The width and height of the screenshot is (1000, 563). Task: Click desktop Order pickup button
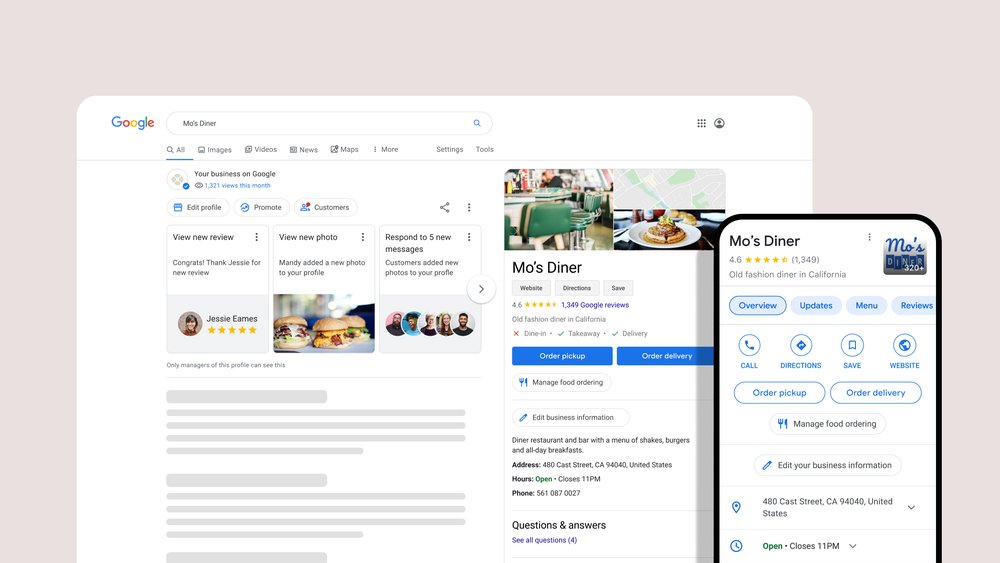tap(562, 356)
